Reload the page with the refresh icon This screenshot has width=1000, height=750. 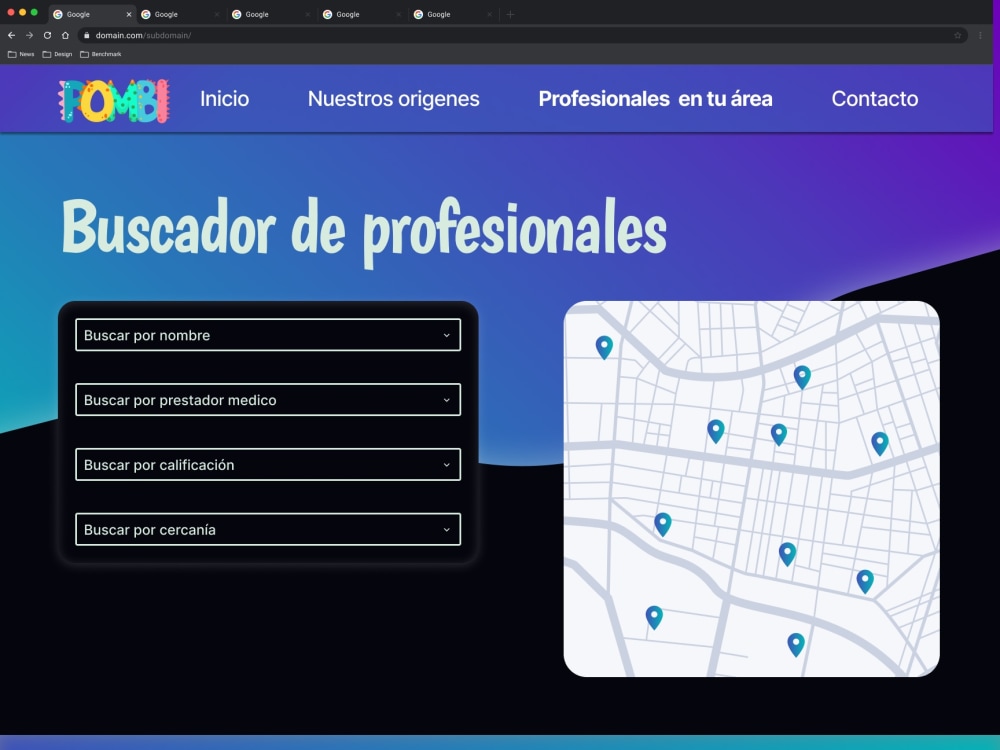47,36
